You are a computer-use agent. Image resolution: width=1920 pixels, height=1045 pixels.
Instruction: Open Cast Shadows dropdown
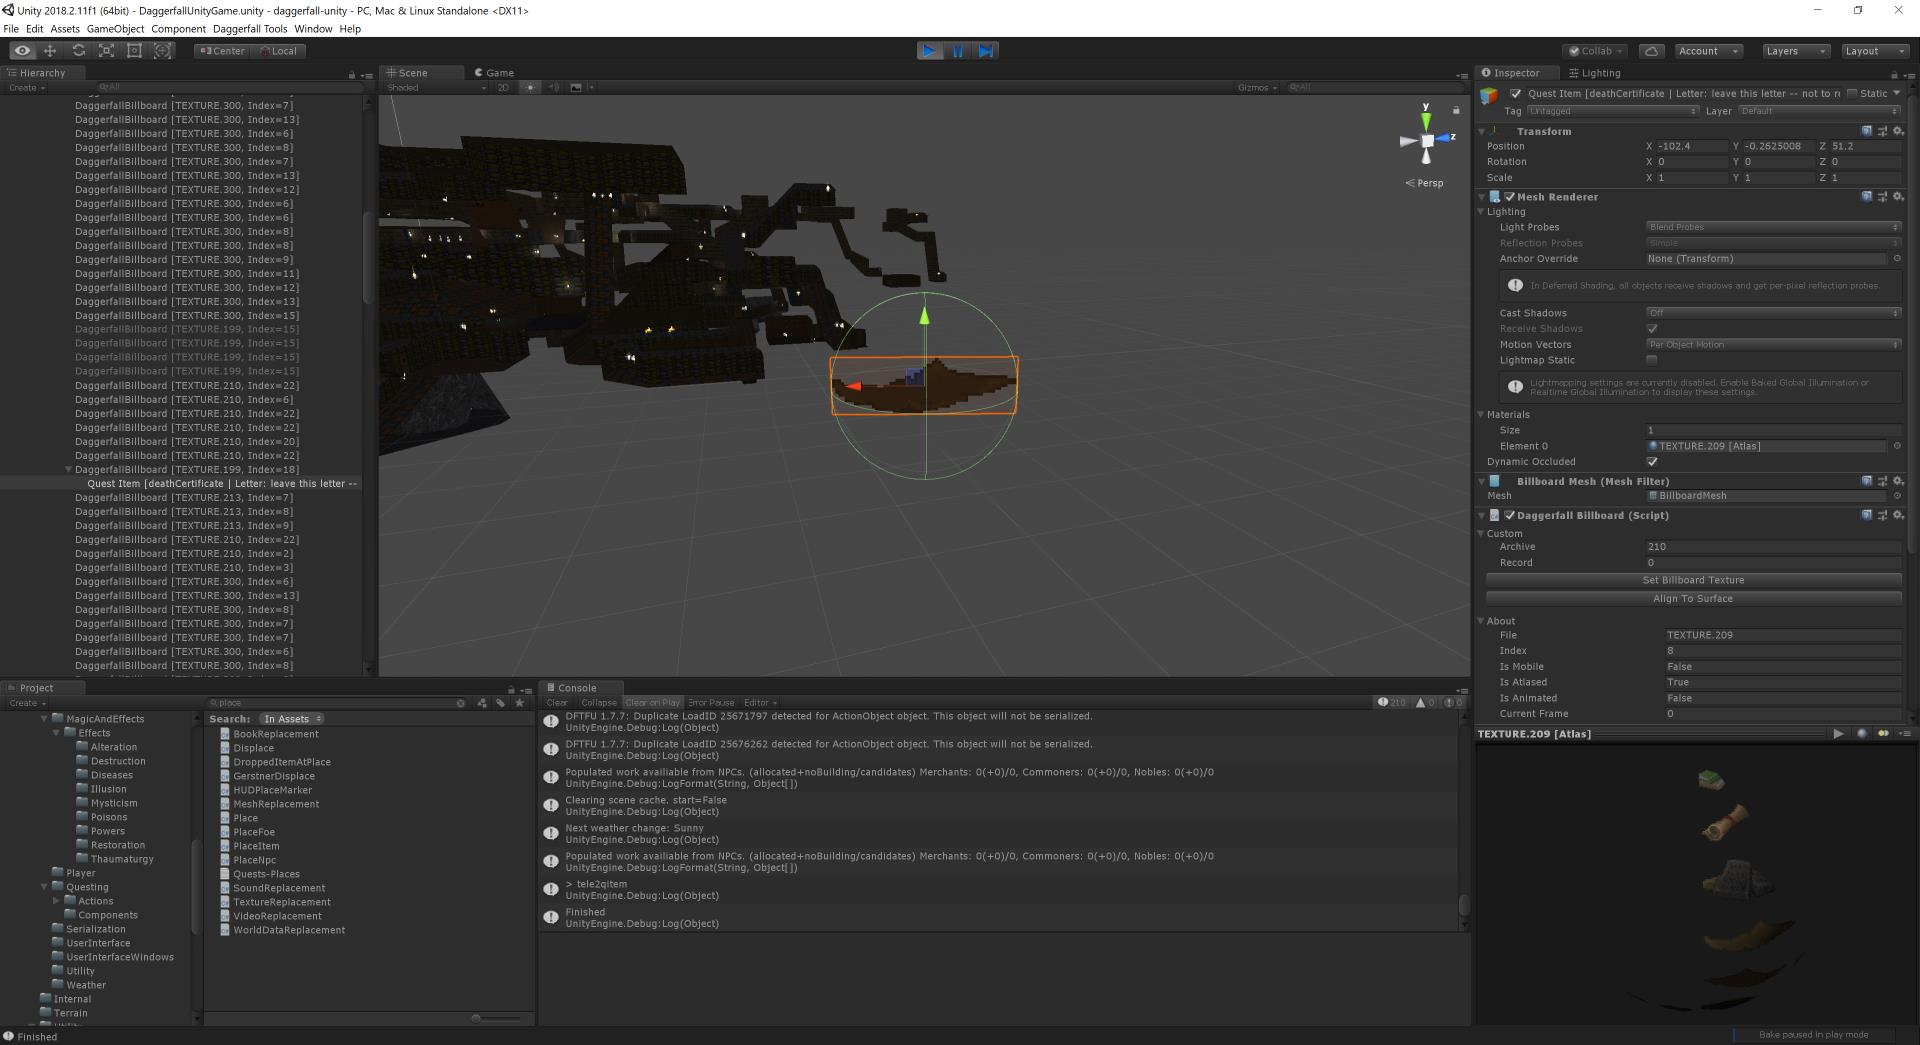tap(1773, 313)
